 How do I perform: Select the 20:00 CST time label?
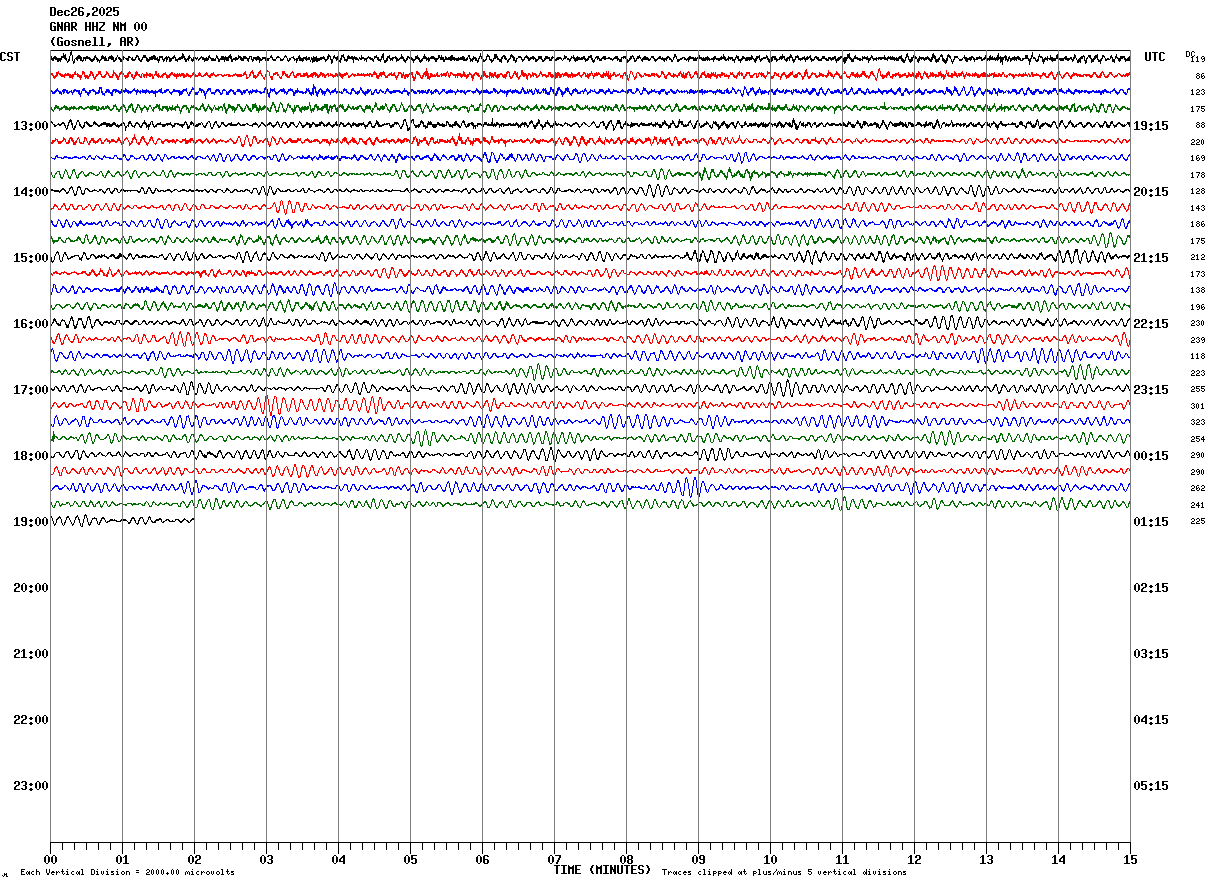pos(31,588)
